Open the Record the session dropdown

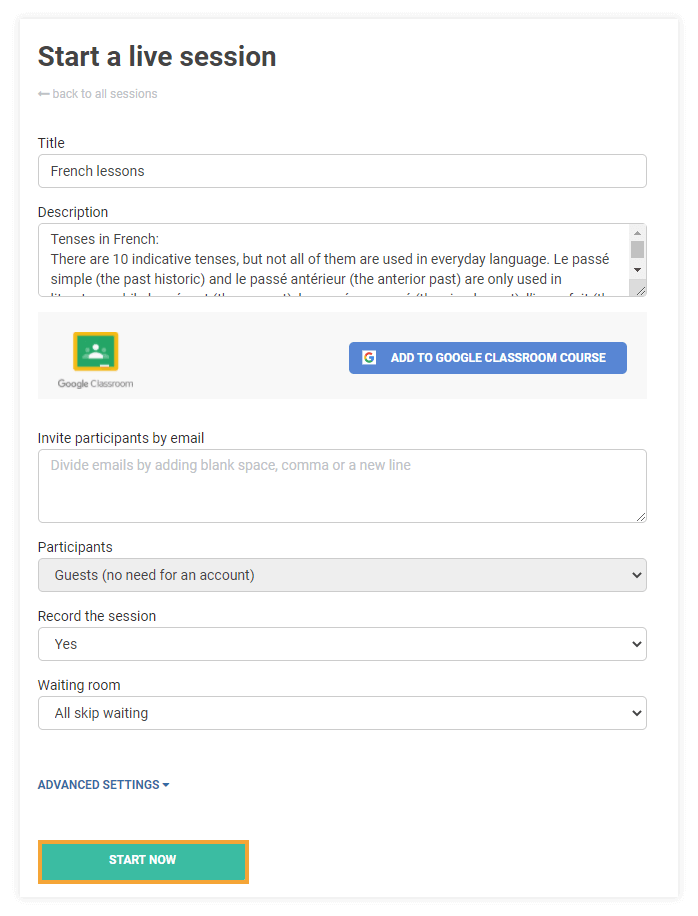click(342, 644)
